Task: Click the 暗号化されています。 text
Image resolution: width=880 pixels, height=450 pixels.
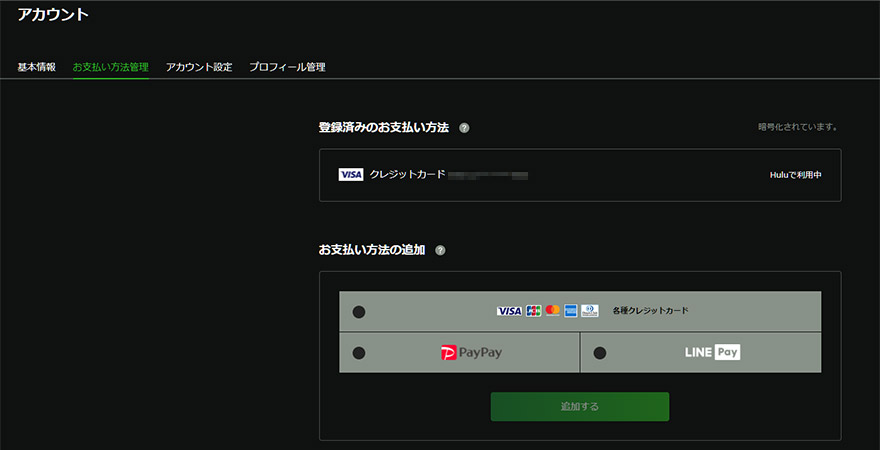Action: pos(798,127)
